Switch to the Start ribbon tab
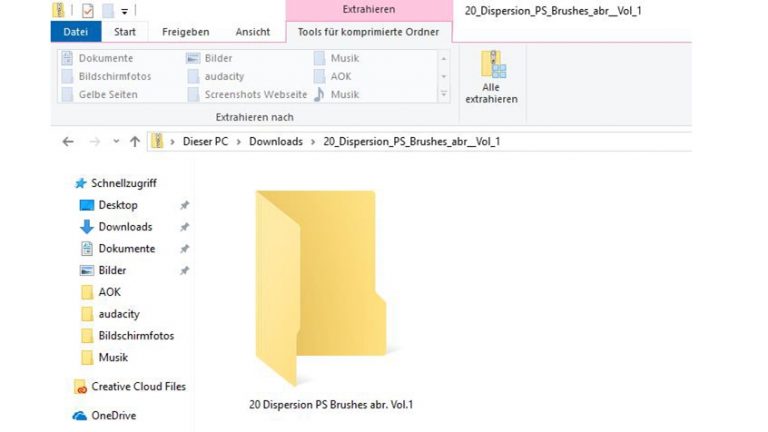Viewport: 768px width, 432px height. tap(125, 32)
